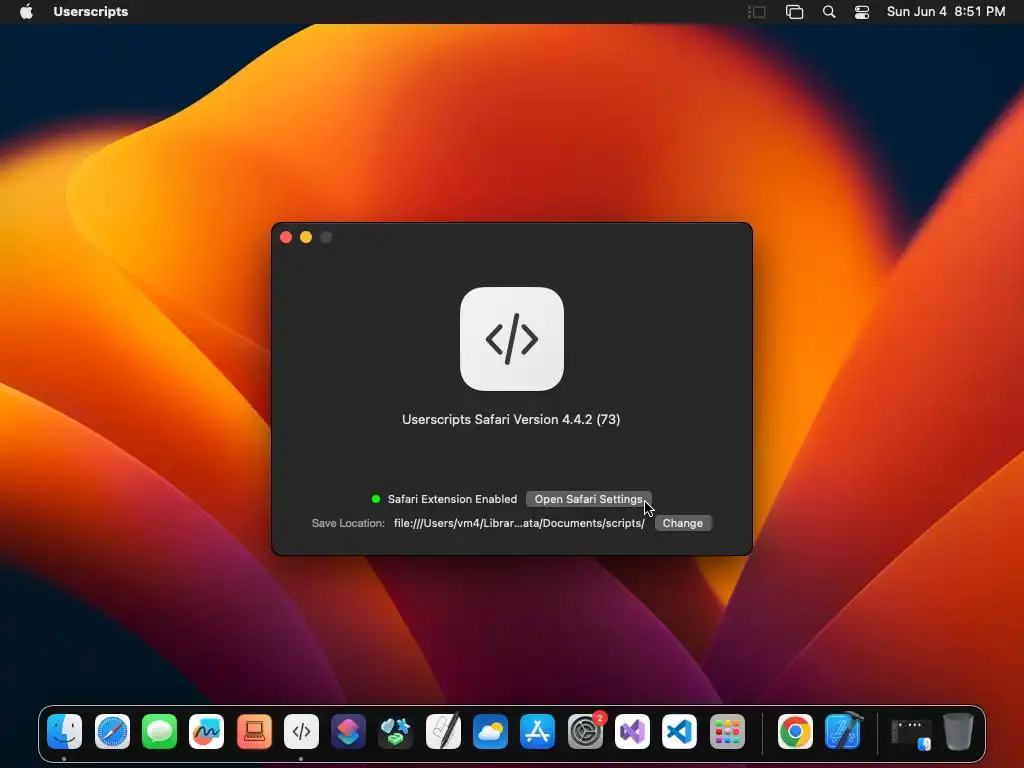
Task: Click the Safari Extension Enabled label
Action: pos(452,499)
